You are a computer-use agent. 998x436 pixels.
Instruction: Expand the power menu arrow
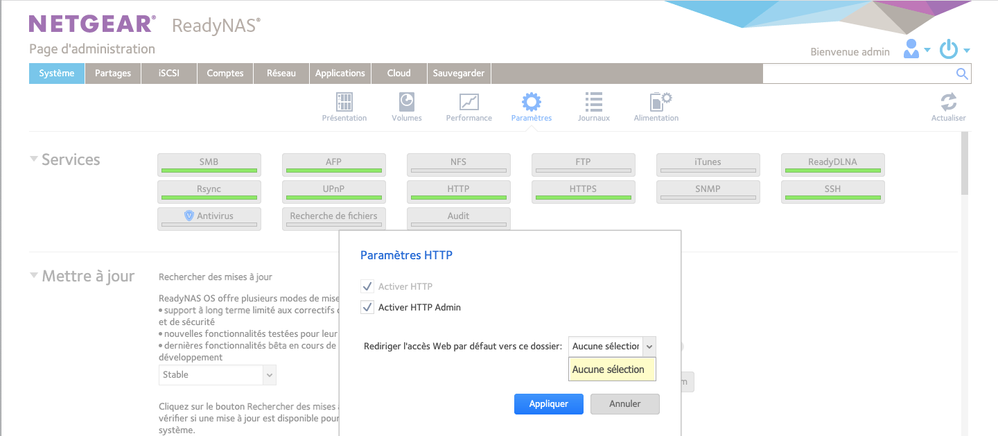966,50
